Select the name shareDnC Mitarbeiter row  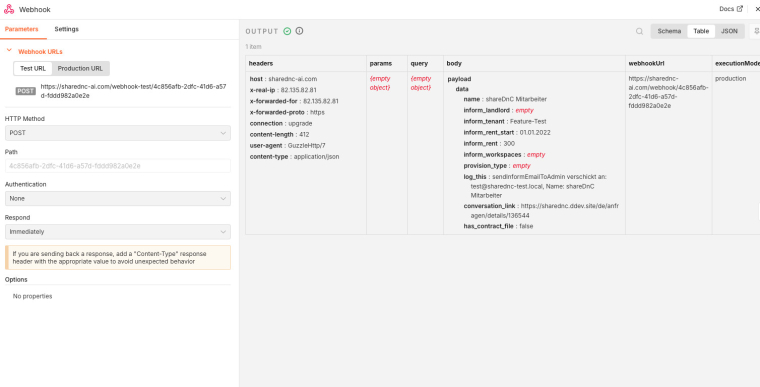point(505,99)
